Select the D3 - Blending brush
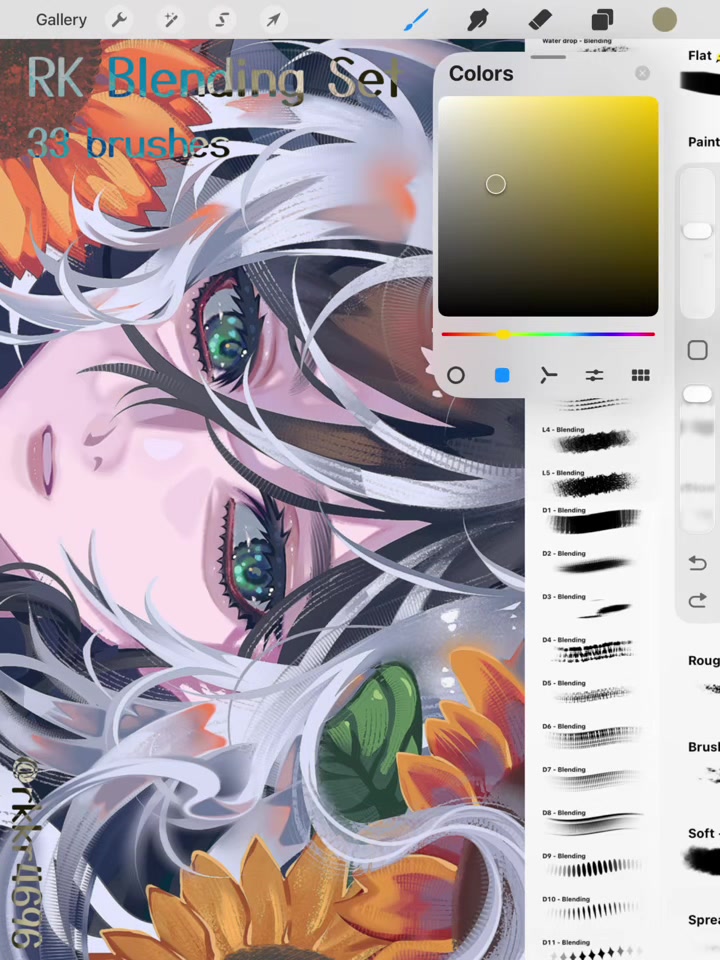This screenshot has width=720, height=960. [x=590, y=606]
